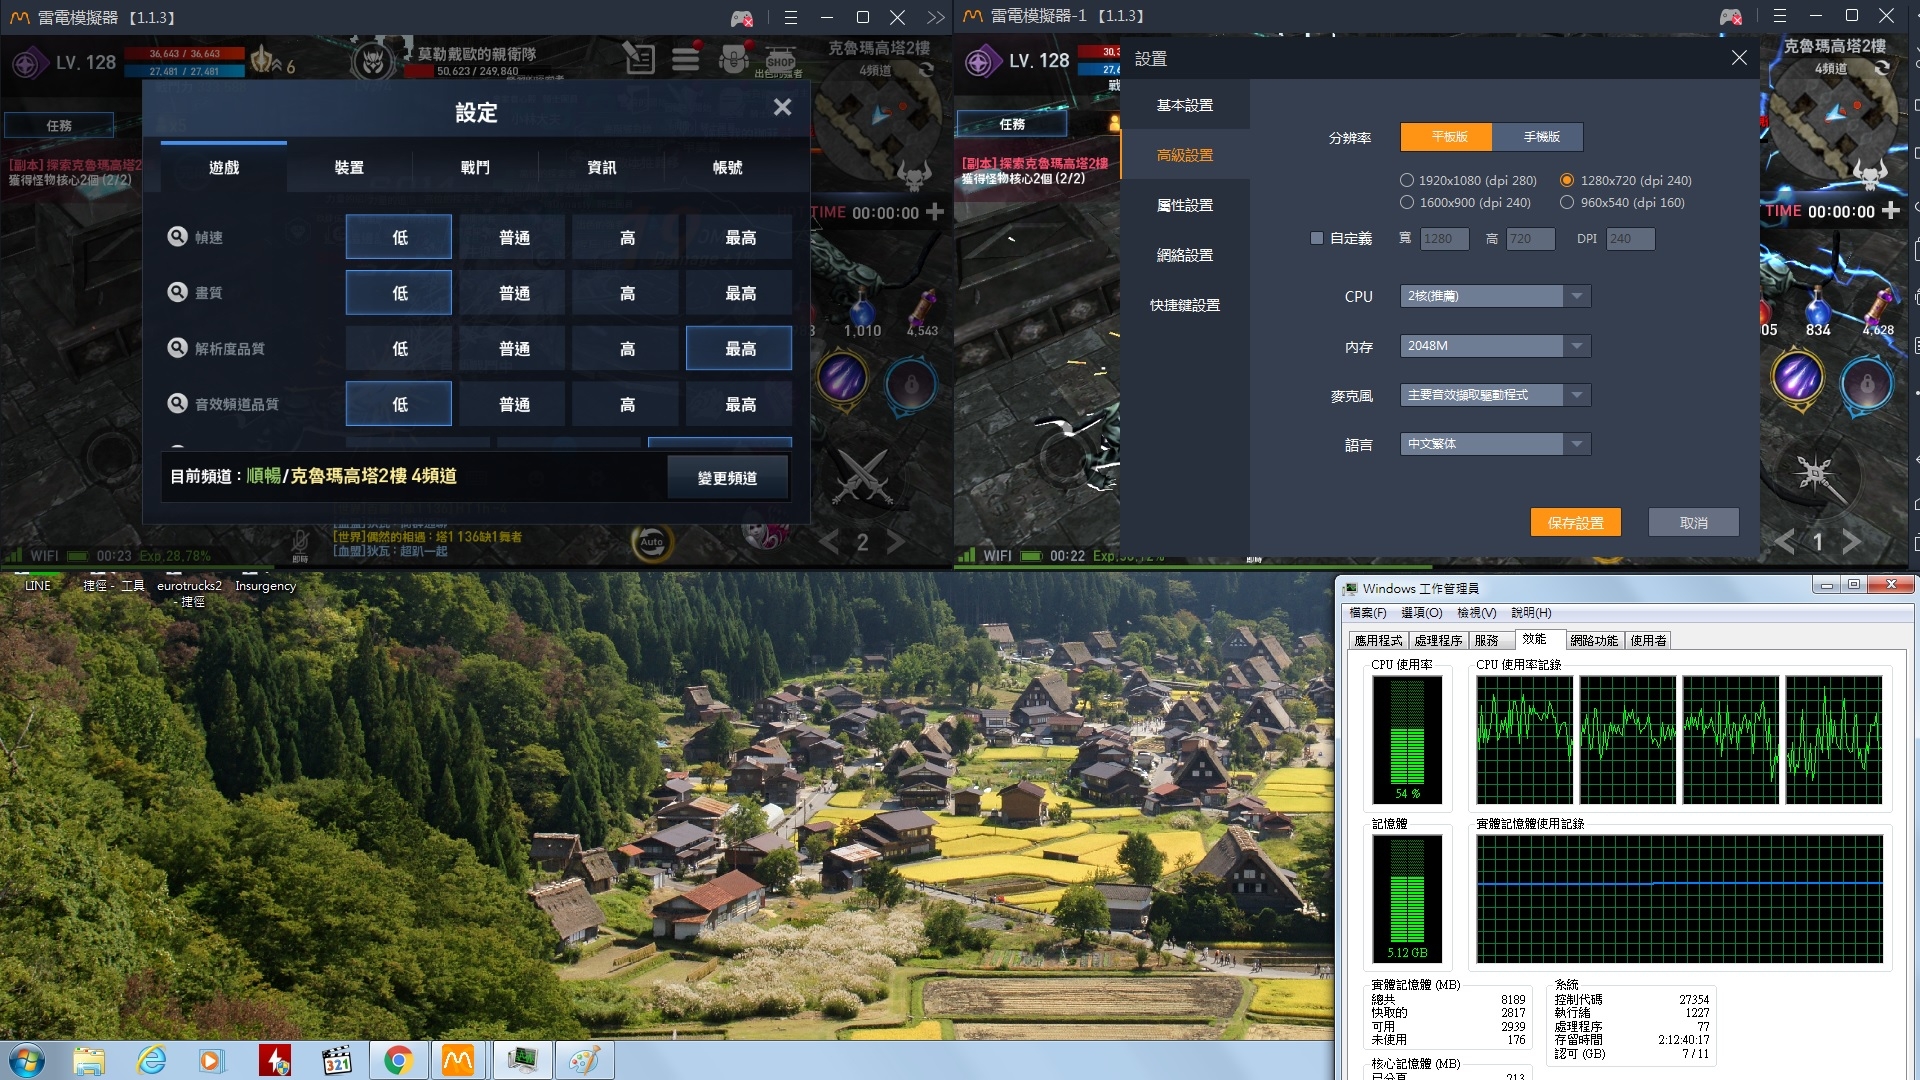Set 音效頻道品質 to 高
Image resolution: width=1920 pixels, height=1080 pixels.
pos(627,404)
